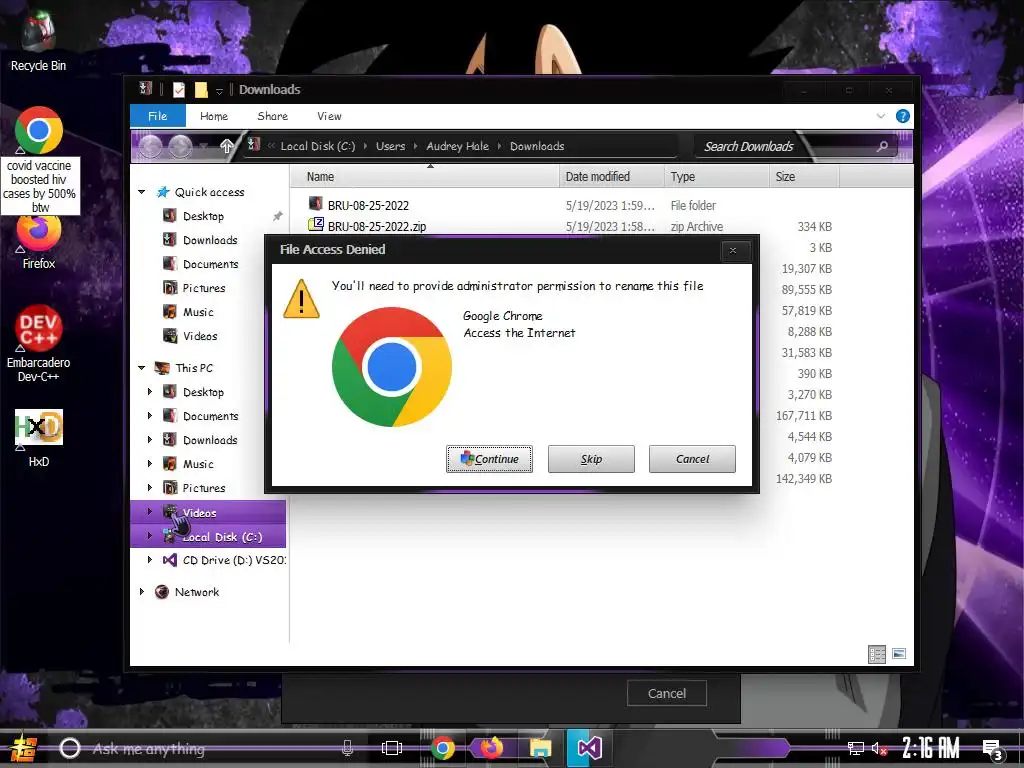Select Pictures under Quick access
Viewport: 1024px width, 768px height.
203,288
